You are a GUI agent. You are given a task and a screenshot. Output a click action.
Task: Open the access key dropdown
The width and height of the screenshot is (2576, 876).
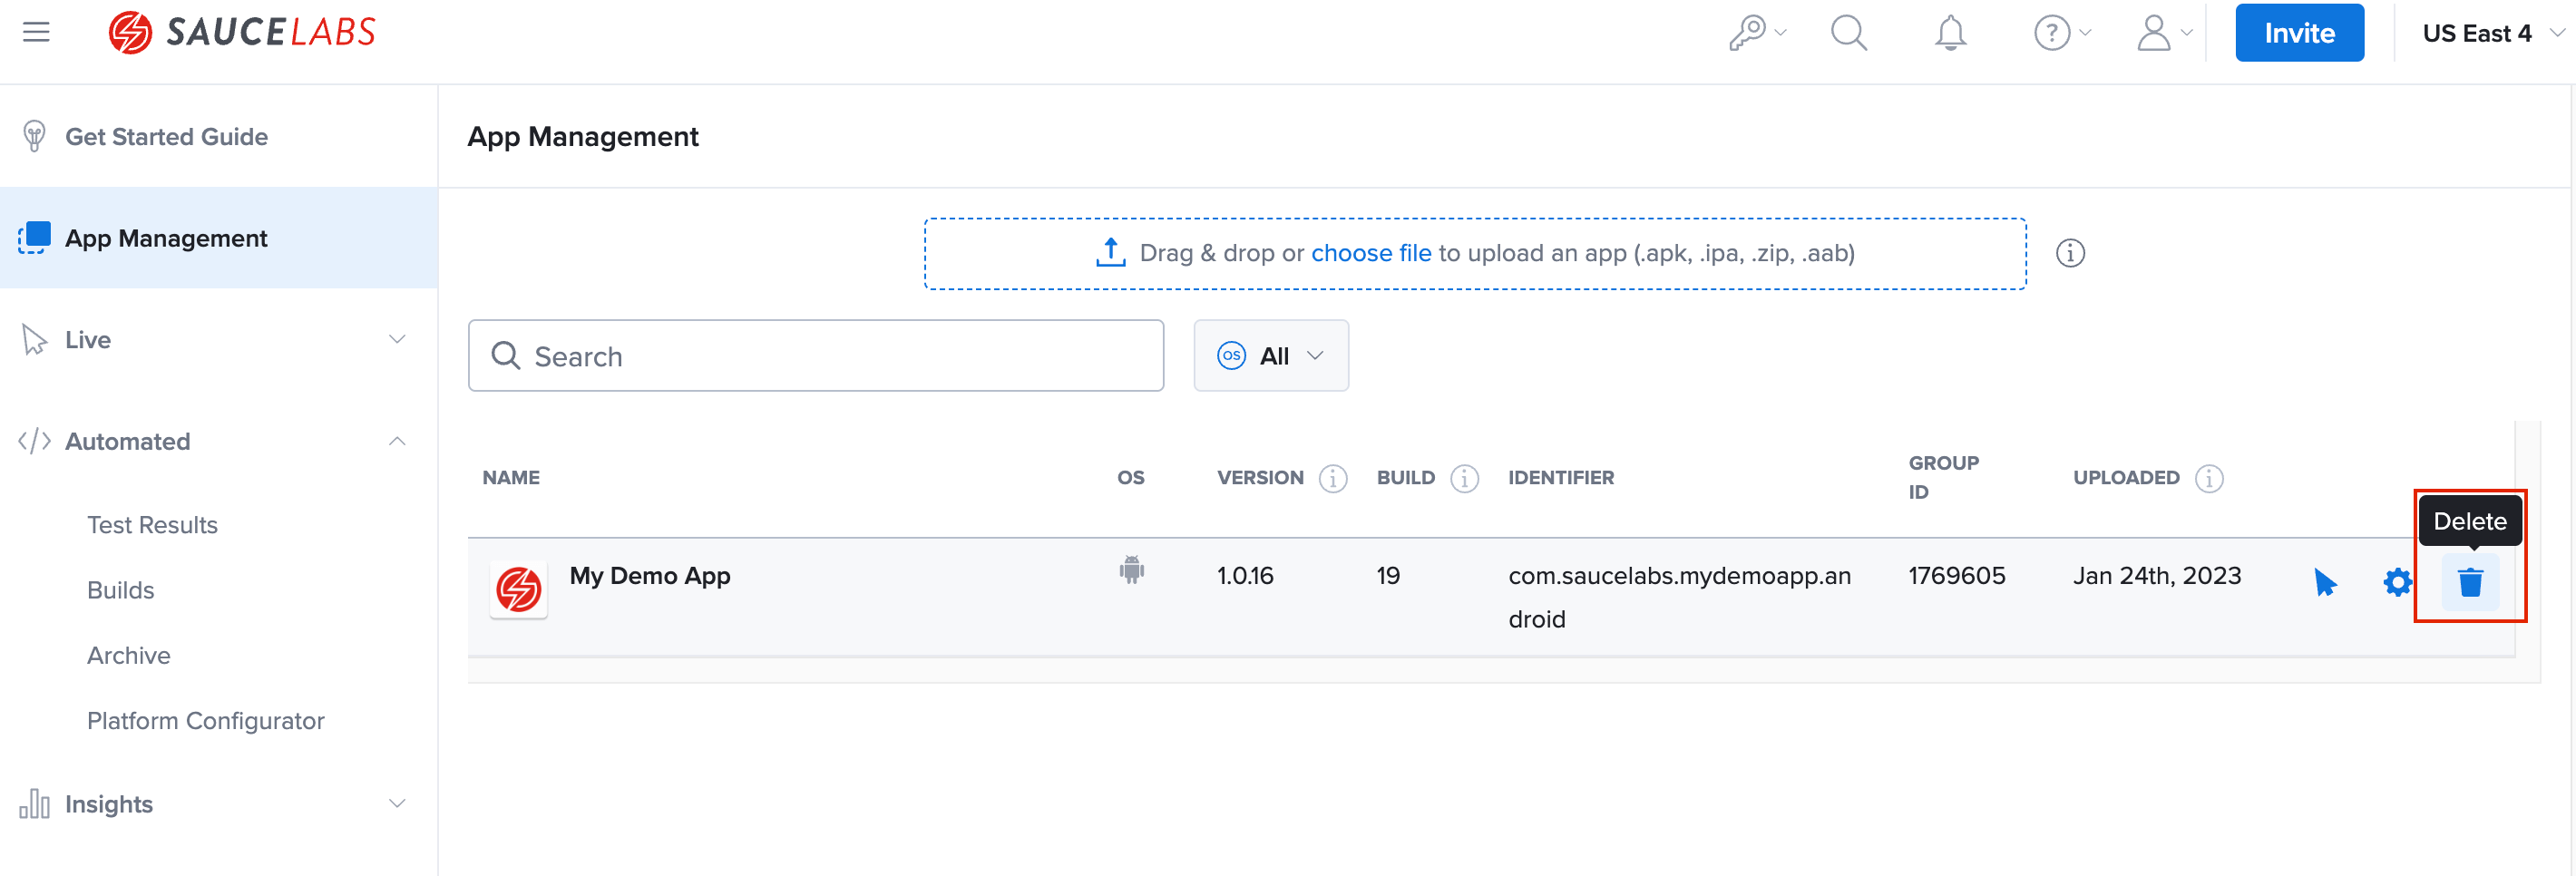coord(1756,33)
